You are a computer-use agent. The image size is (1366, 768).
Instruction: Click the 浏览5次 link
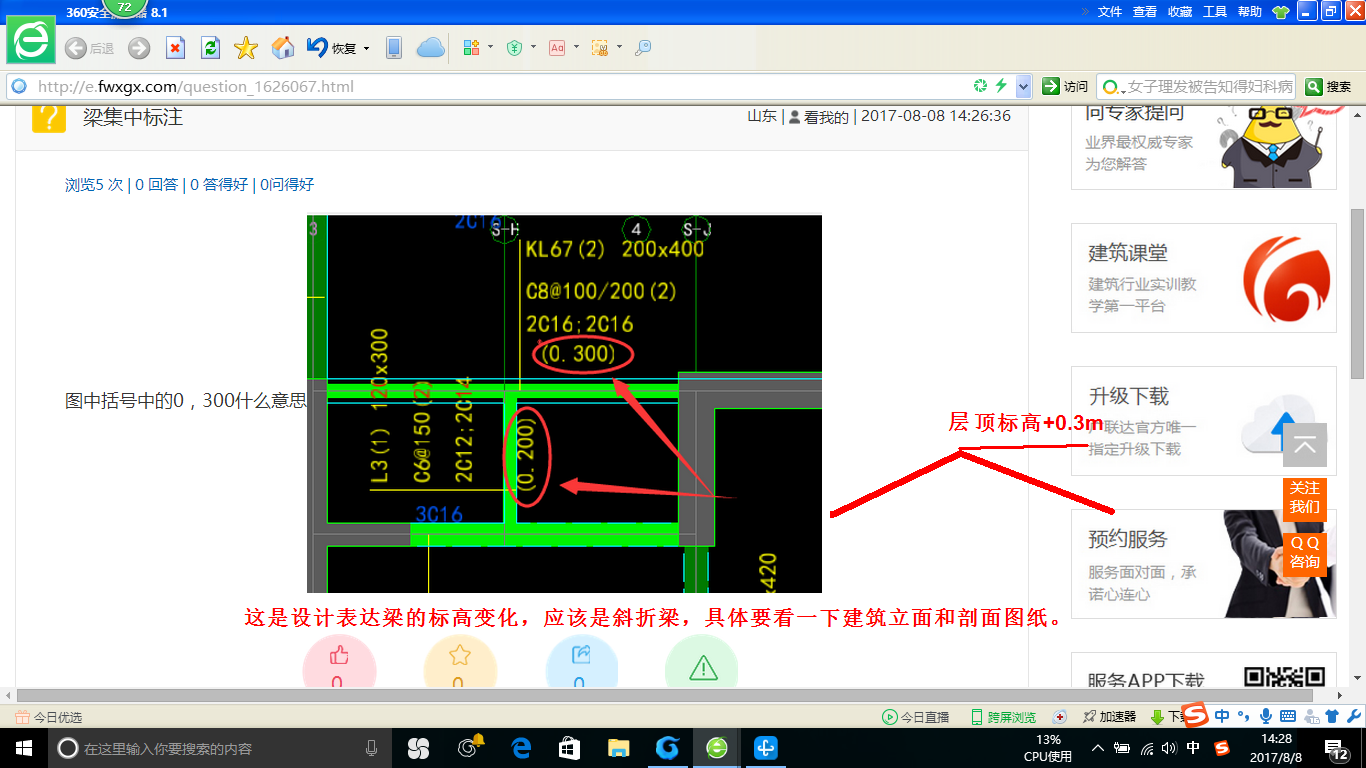pos(94,184)
